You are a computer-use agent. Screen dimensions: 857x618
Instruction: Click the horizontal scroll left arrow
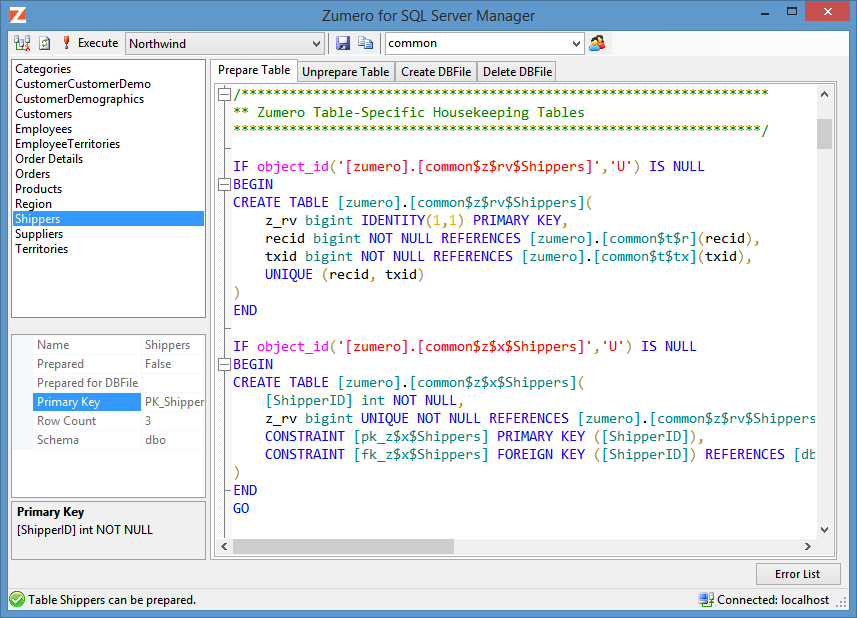[224, 546]
